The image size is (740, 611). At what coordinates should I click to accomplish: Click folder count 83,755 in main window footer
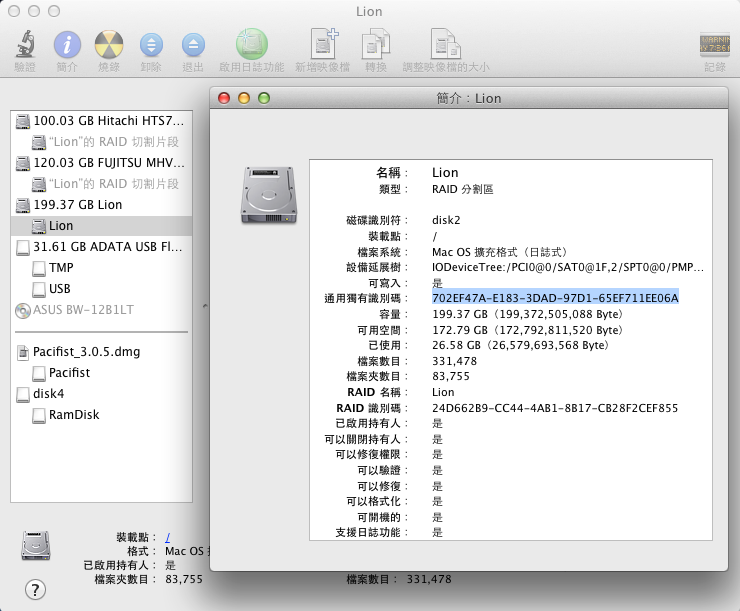point(184,579)
